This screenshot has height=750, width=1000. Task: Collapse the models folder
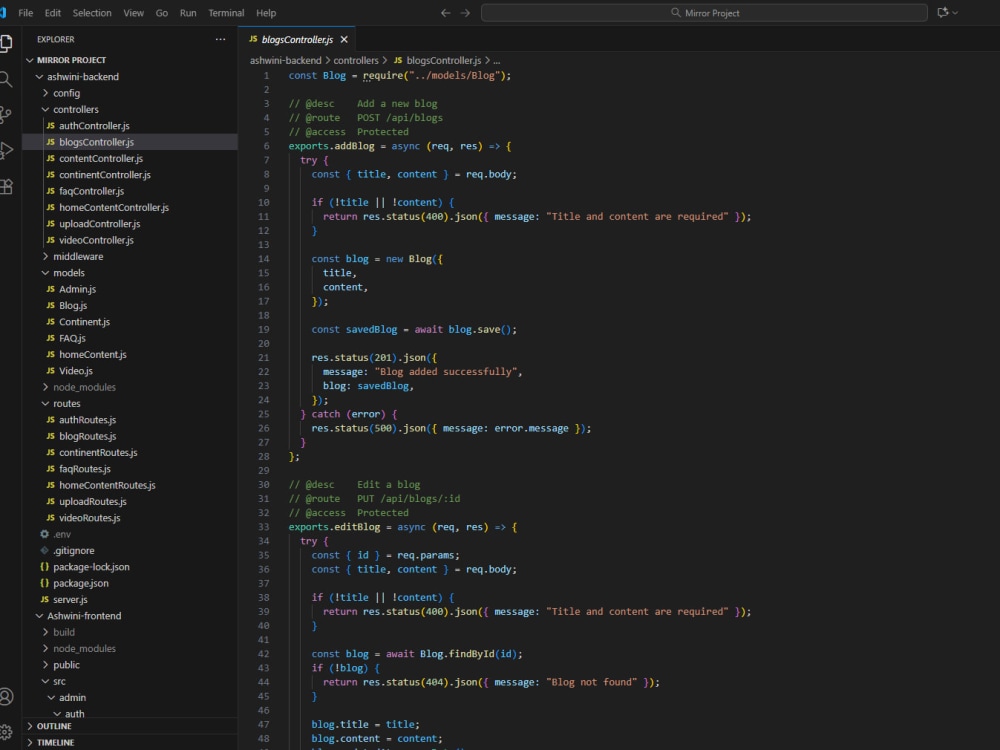coord(130,273)
